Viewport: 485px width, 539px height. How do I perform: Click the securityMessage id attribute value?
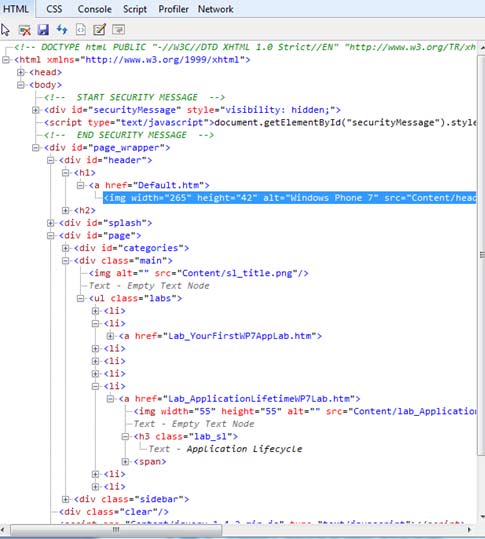(134, 110)
